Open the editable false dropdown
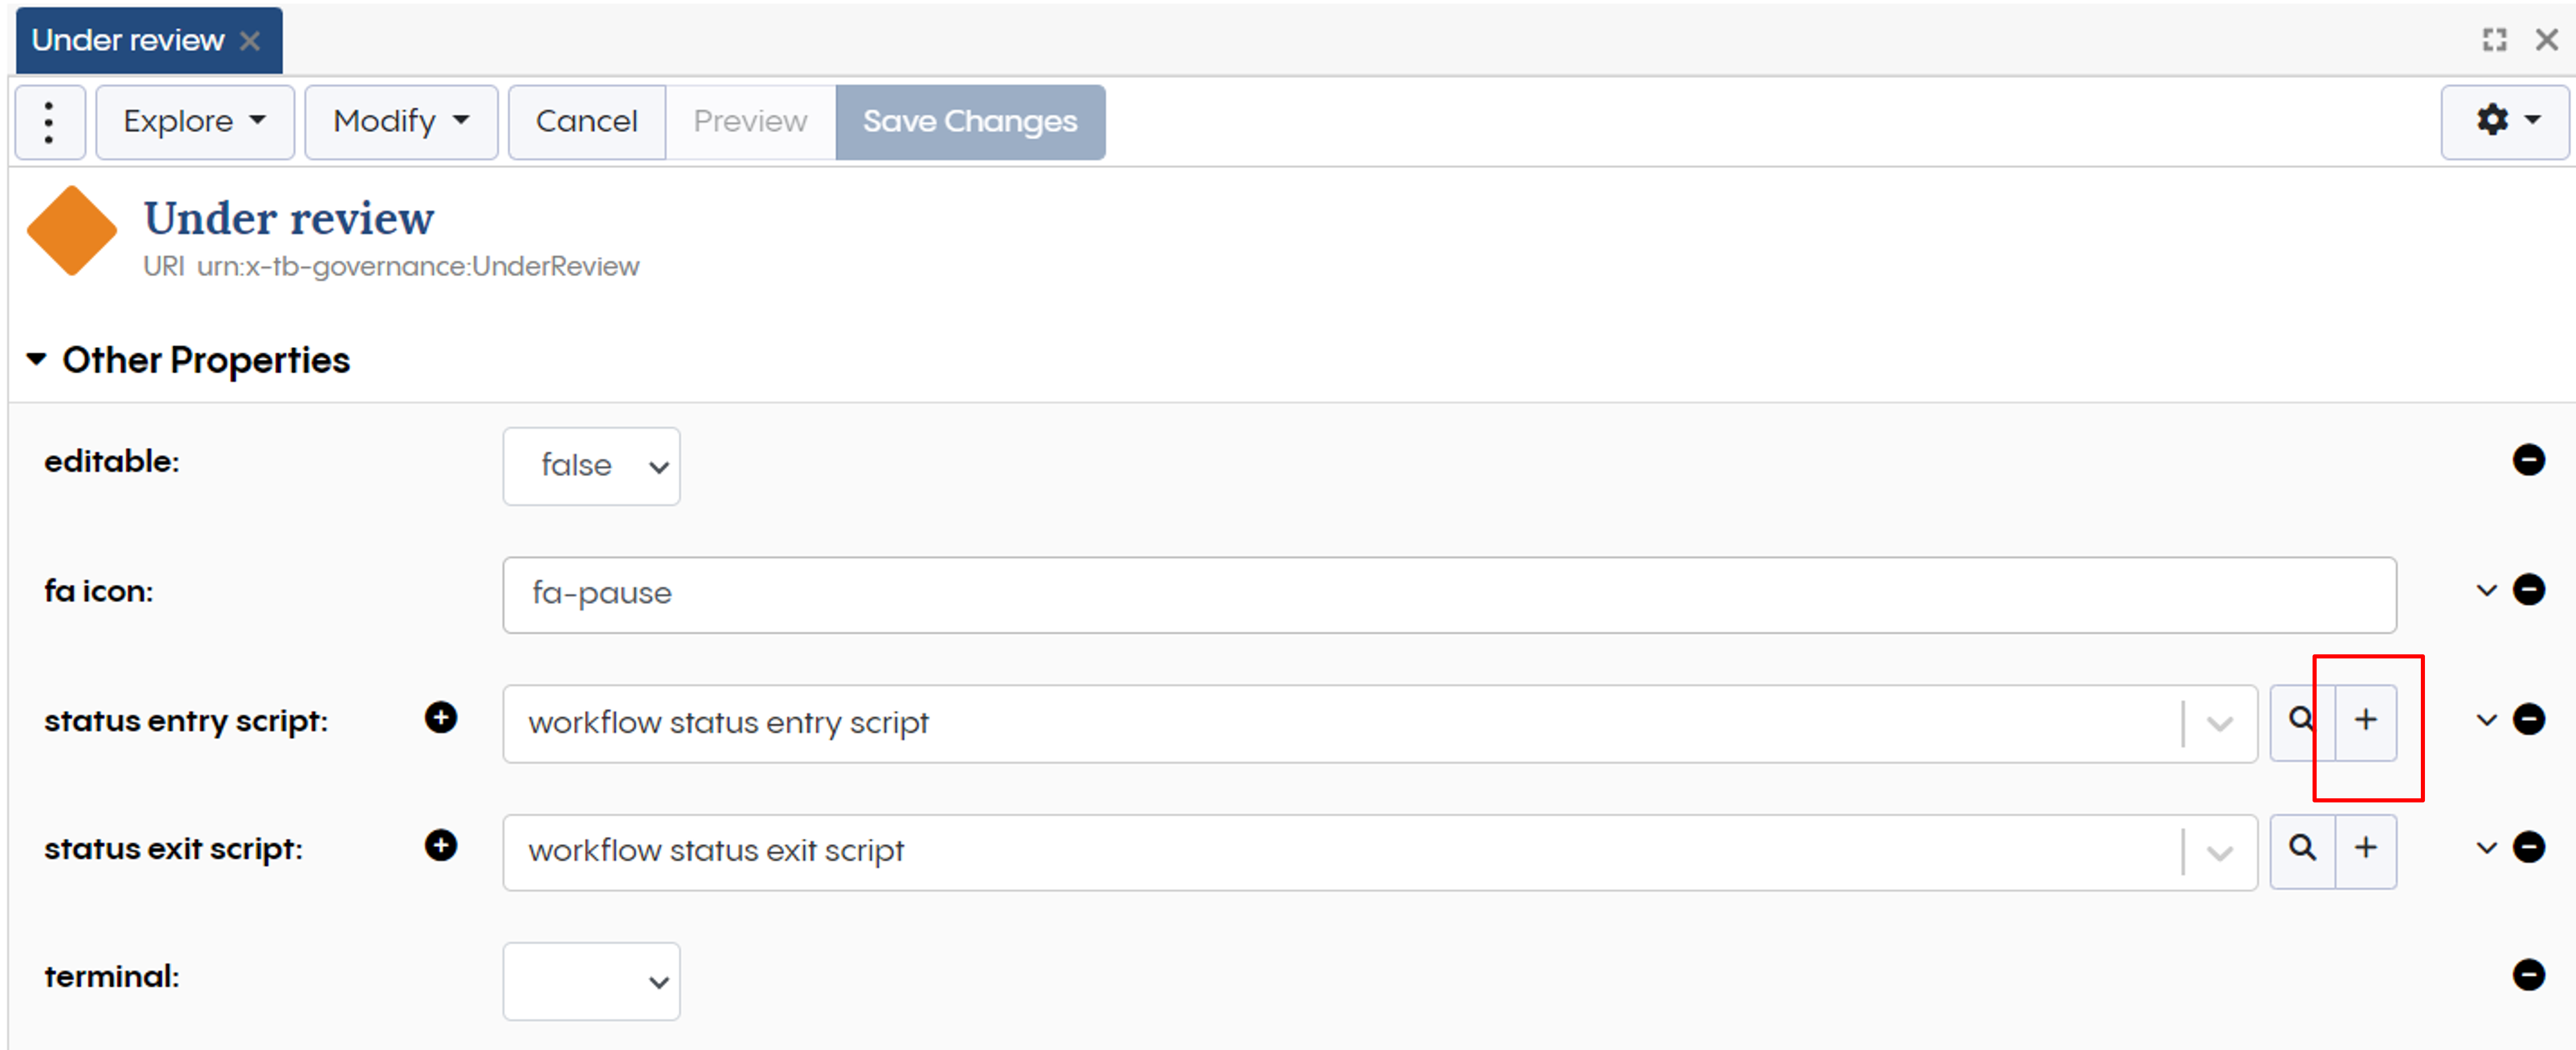The image size is (2576, 1050). (x=591, y=465)
